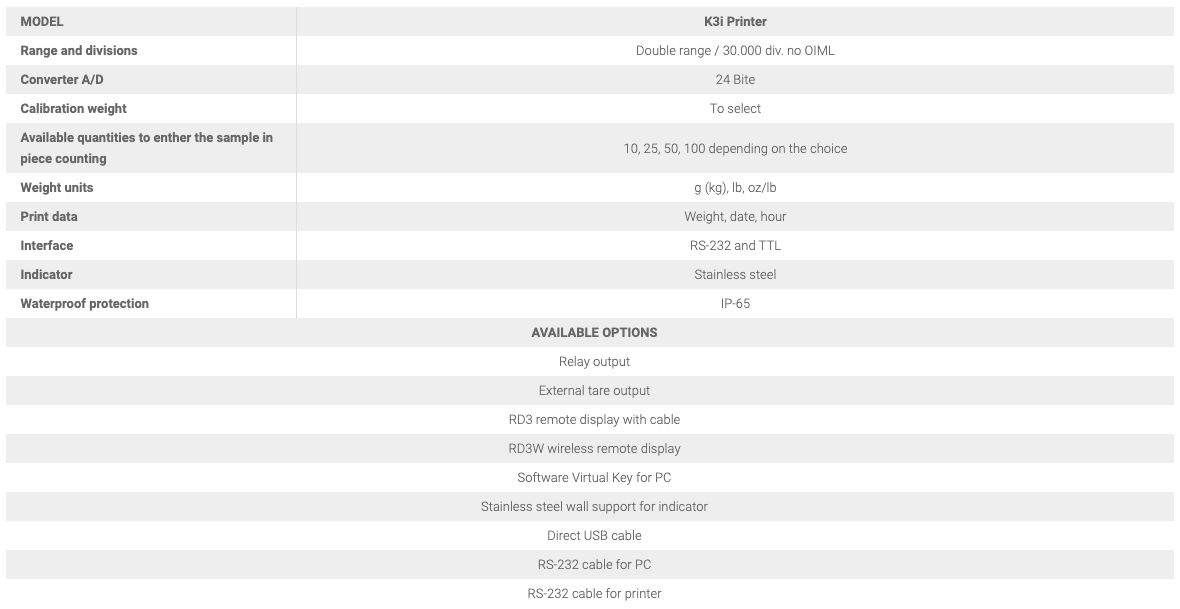Viewport: 1180px width, 609px height.
Task: Select the Direct USB cable option
Action: coord(594,535)
